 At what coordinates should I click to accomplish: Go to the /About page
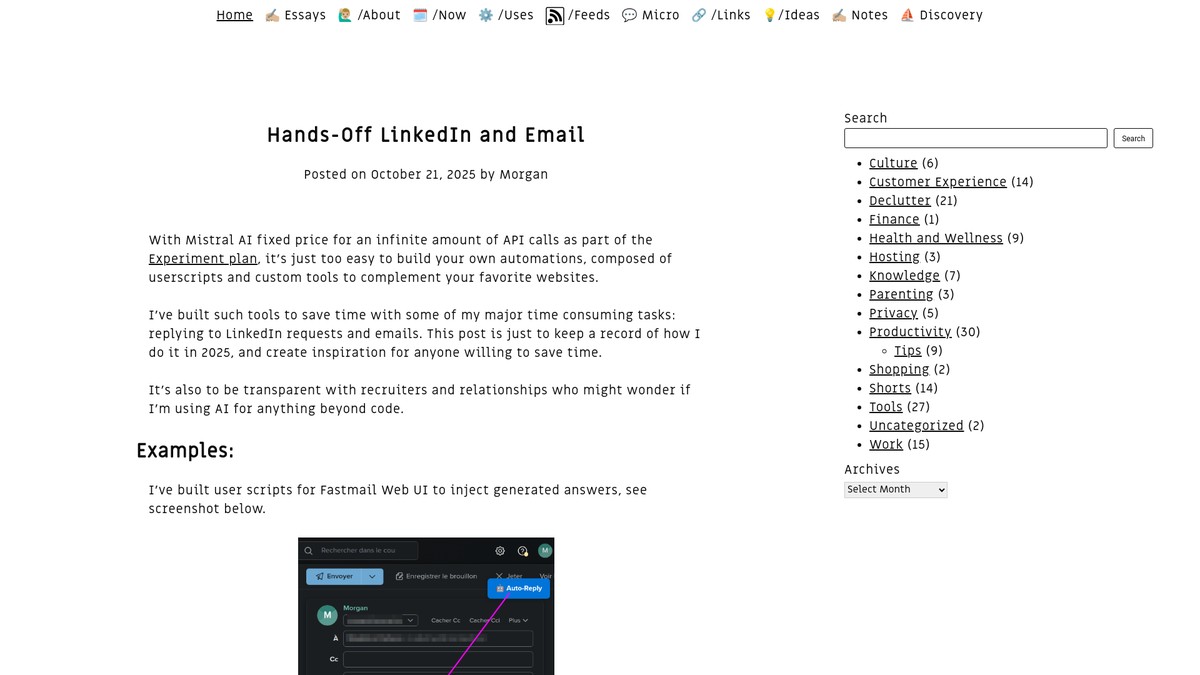click(369, 15)
